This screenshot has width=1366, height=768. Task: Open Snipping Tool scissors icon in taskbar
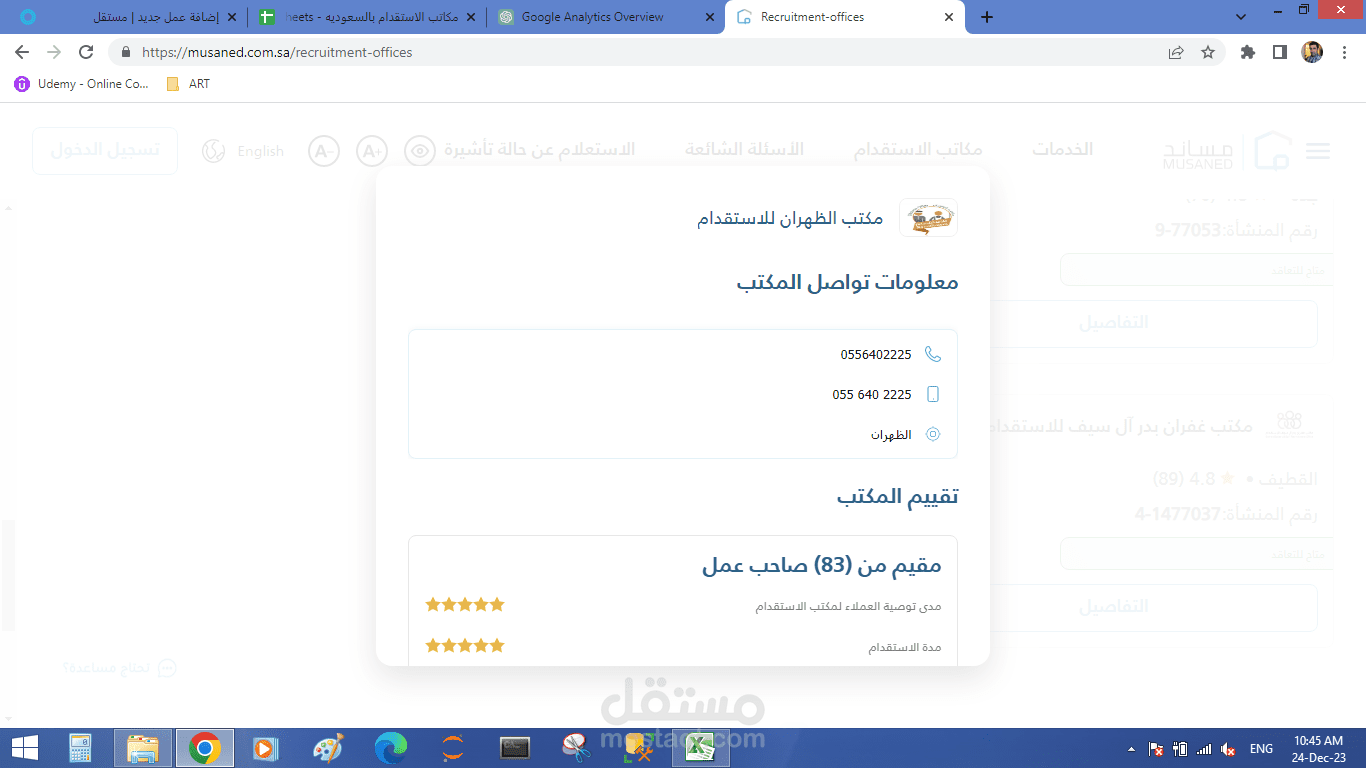pyautogui.click(x=577, y=748)
